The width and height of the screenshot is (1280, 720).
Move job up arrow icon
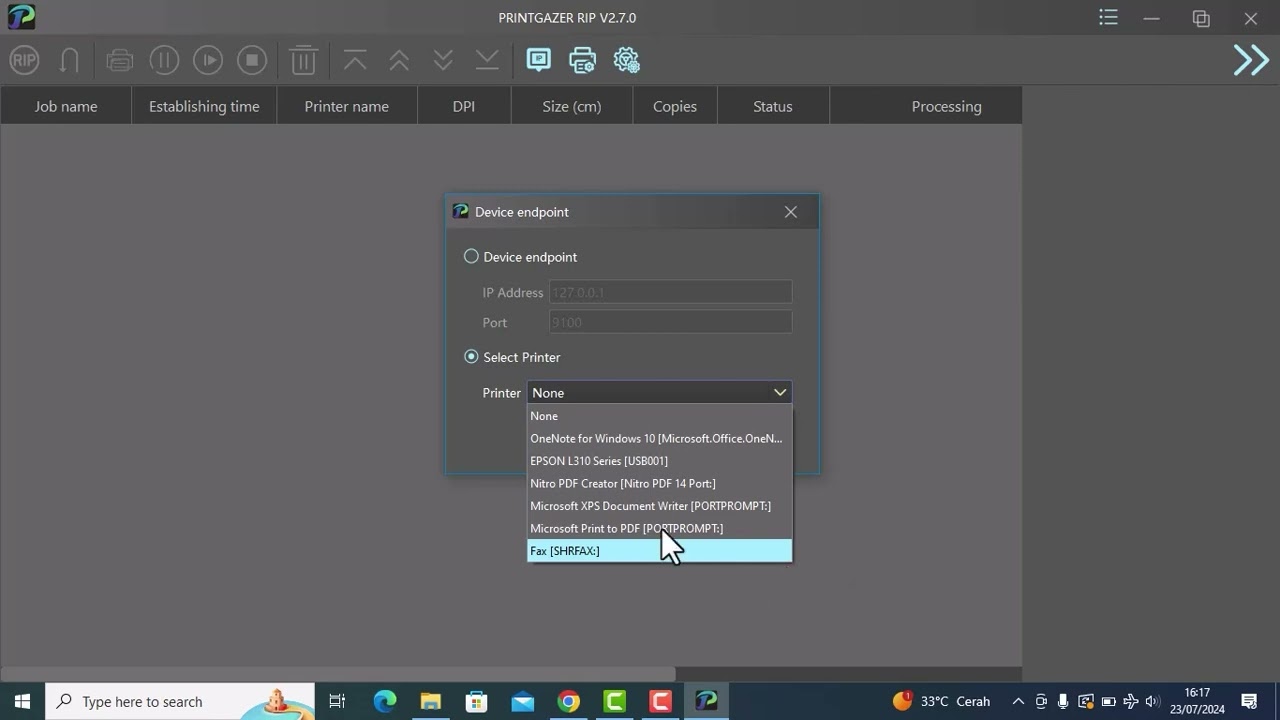click(x=399, y=60)
